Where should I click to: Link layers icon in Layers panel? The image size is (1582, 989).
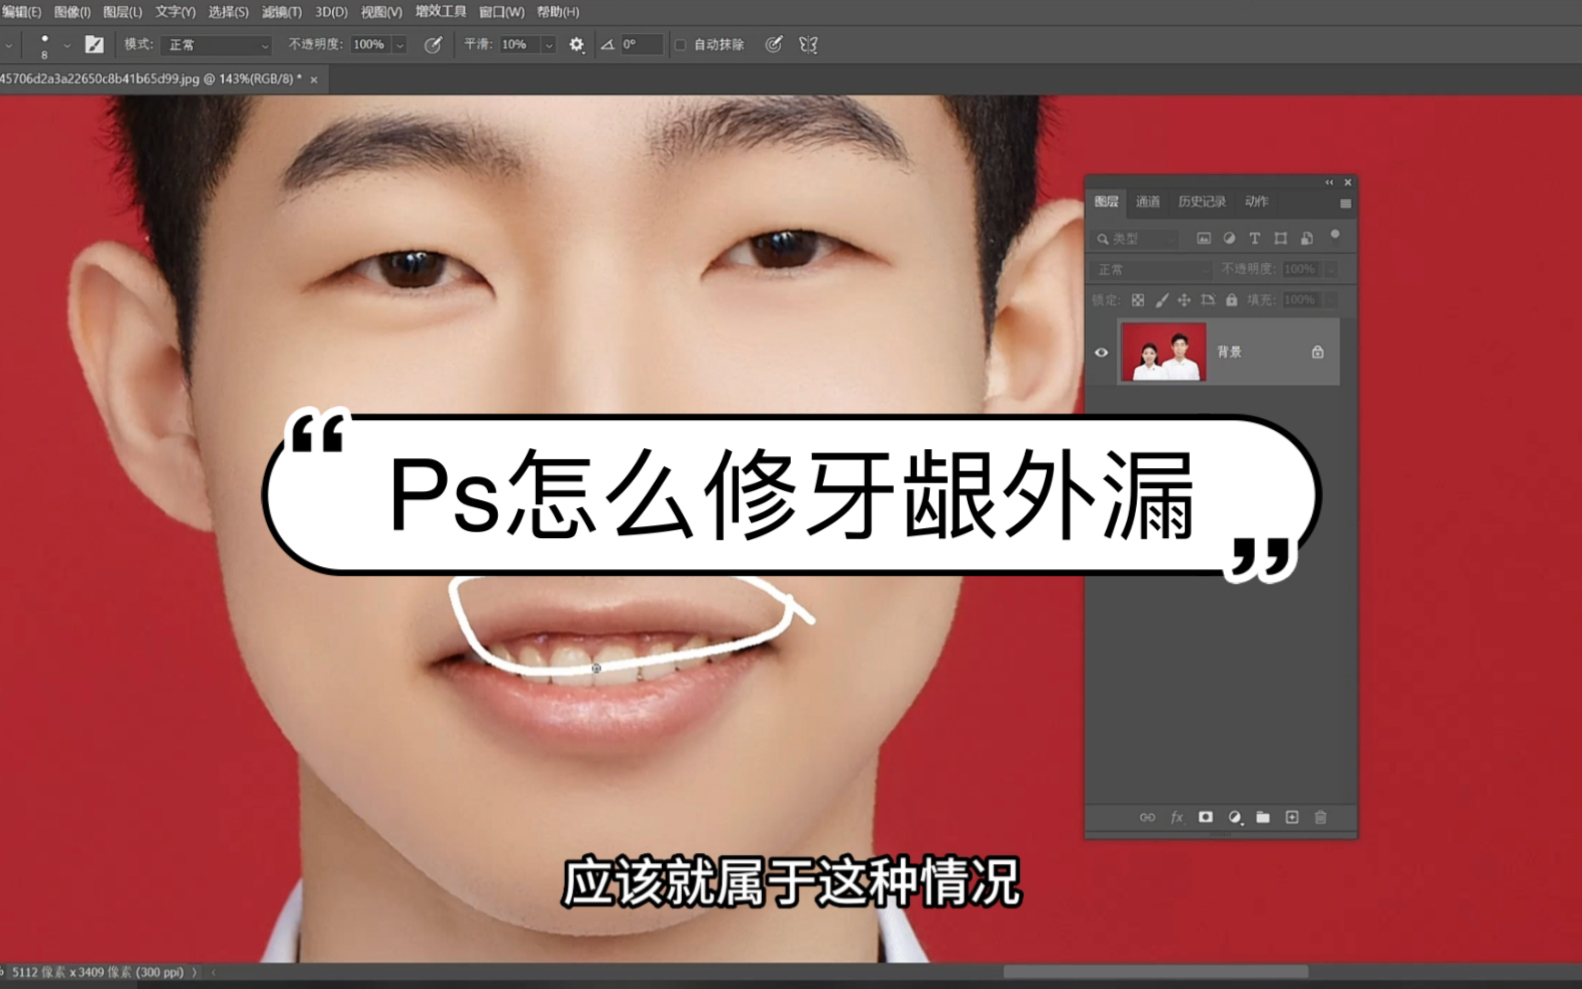(1147, 818)
